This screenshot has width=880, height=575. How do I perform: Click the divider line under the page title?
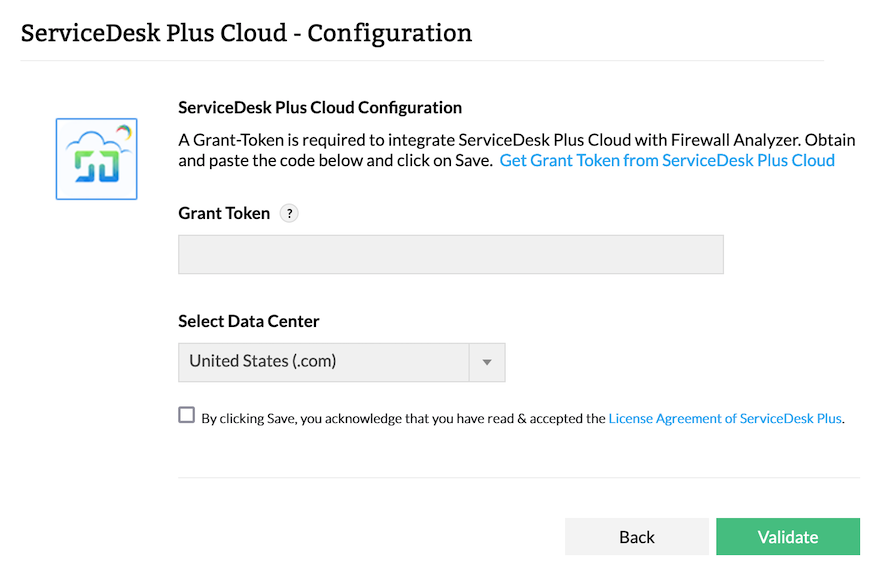pyautogui.click(x=421, y=61)
